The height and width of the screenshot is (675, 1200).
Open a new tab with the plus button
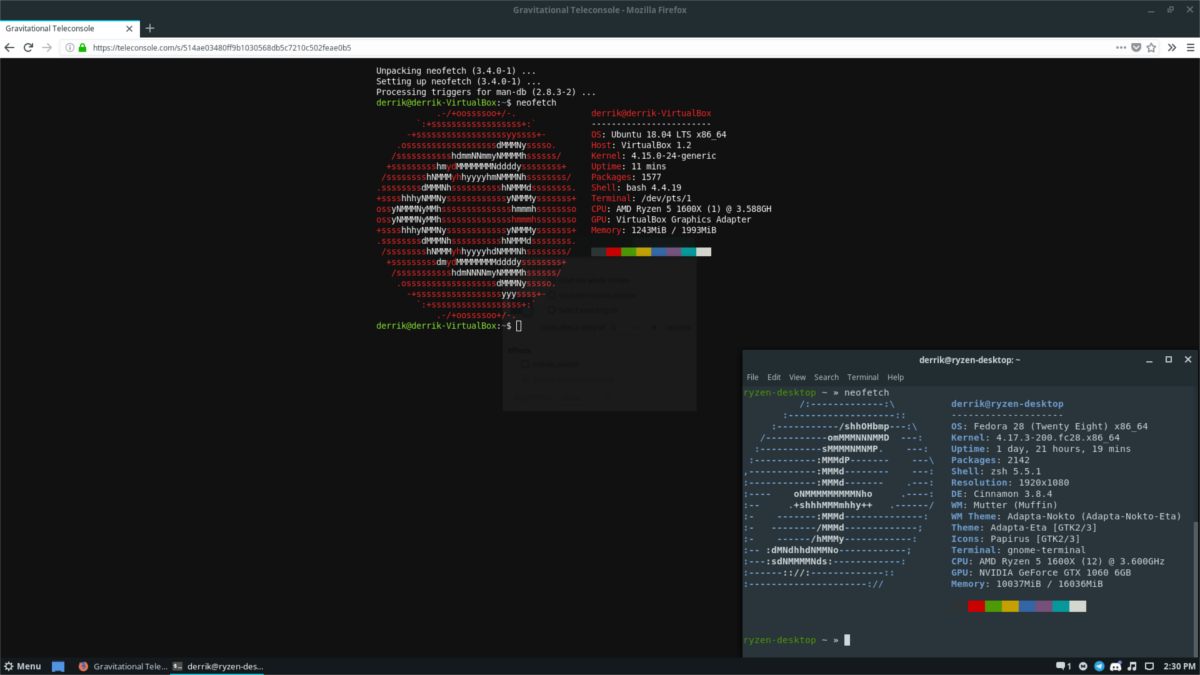(150, 28)
